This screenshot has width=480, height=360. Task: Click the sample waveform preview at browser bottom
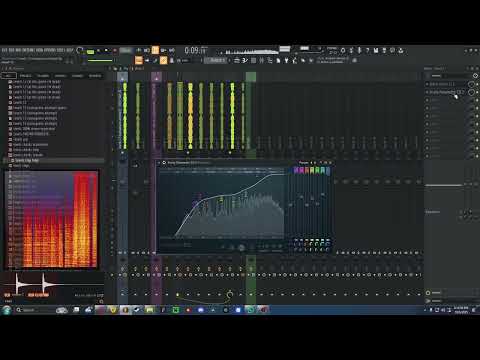click(x=53, y=284)
